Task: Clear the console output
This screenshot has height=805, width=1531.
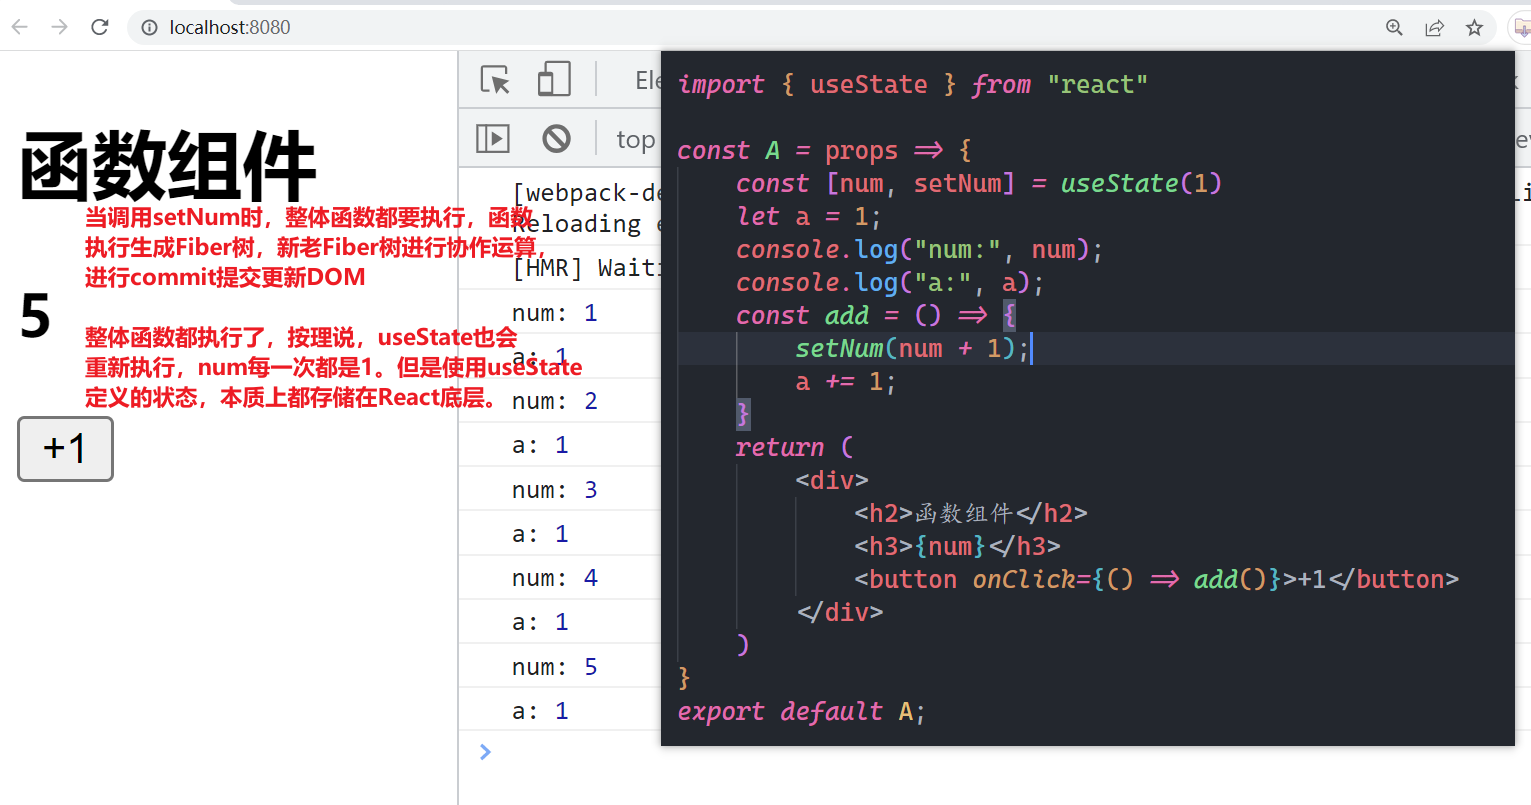Action: coord(556,138)
